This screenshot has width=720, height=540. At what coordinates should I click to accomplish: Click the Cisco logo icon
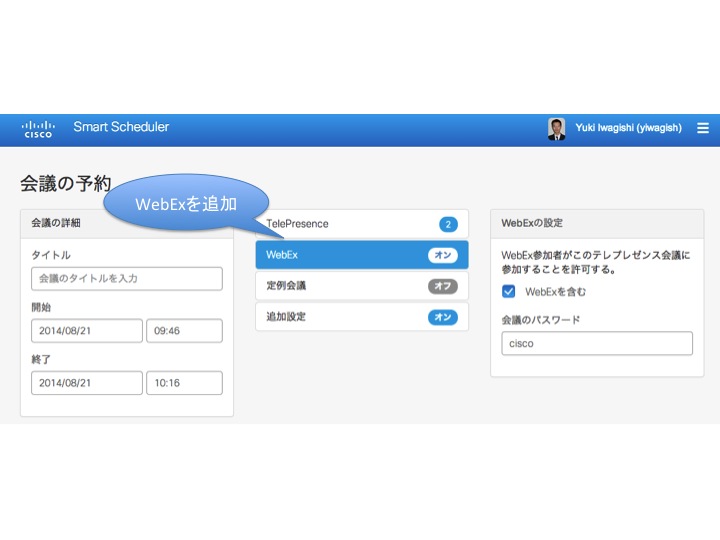[x=38, y=128]
